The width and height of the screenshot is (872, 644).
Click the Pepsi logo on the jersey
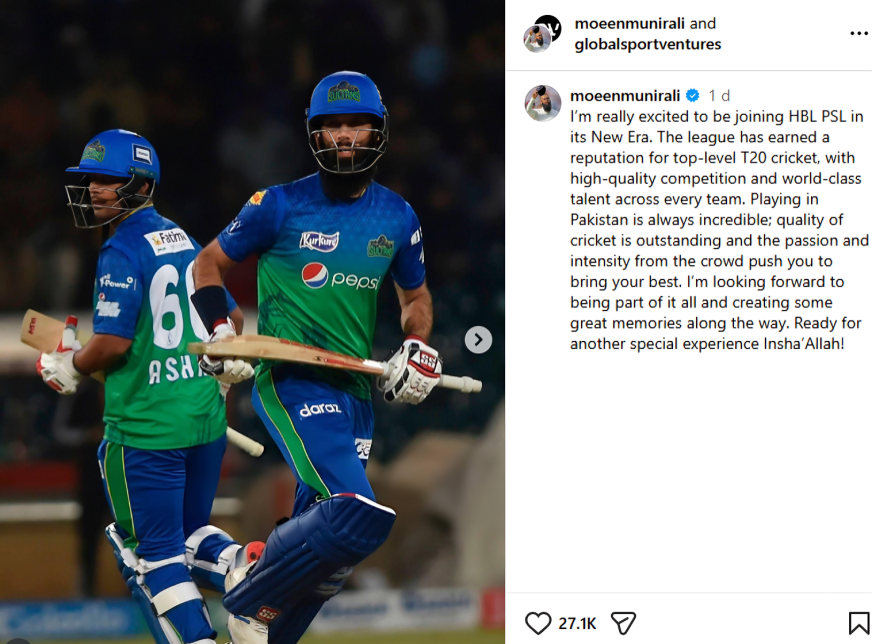(340, 276)
